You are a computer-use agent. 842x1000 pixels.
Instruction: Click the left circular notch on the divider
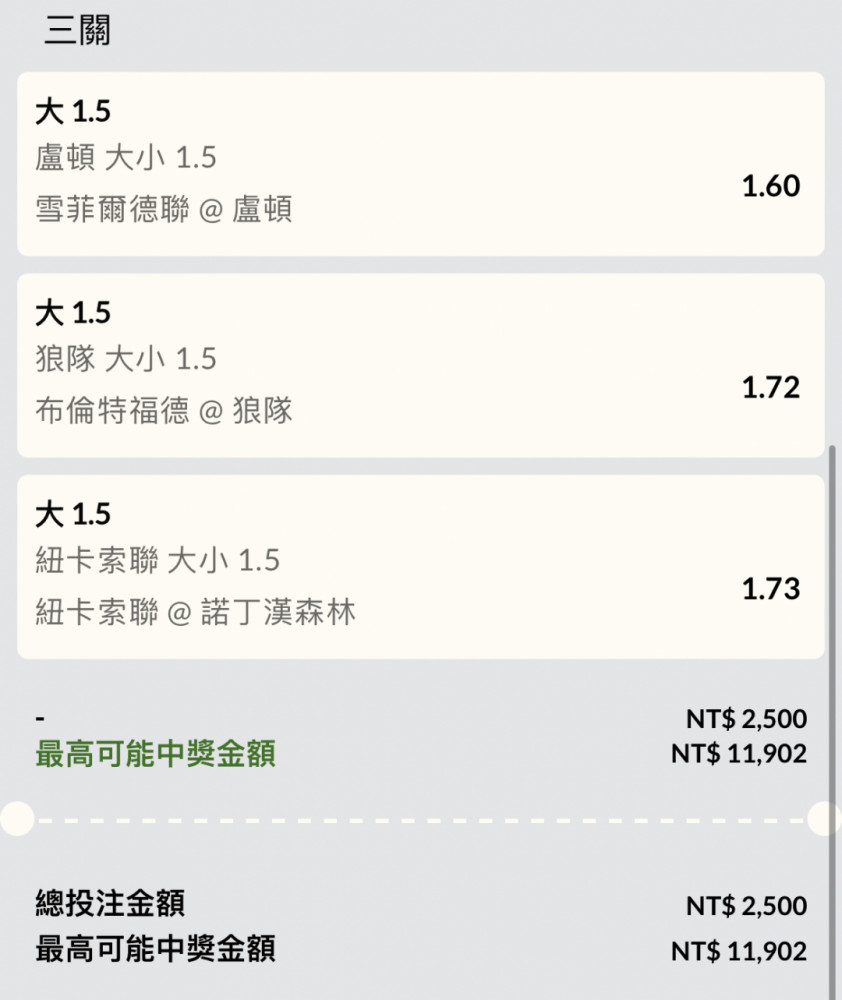click(x=16, y=819)
